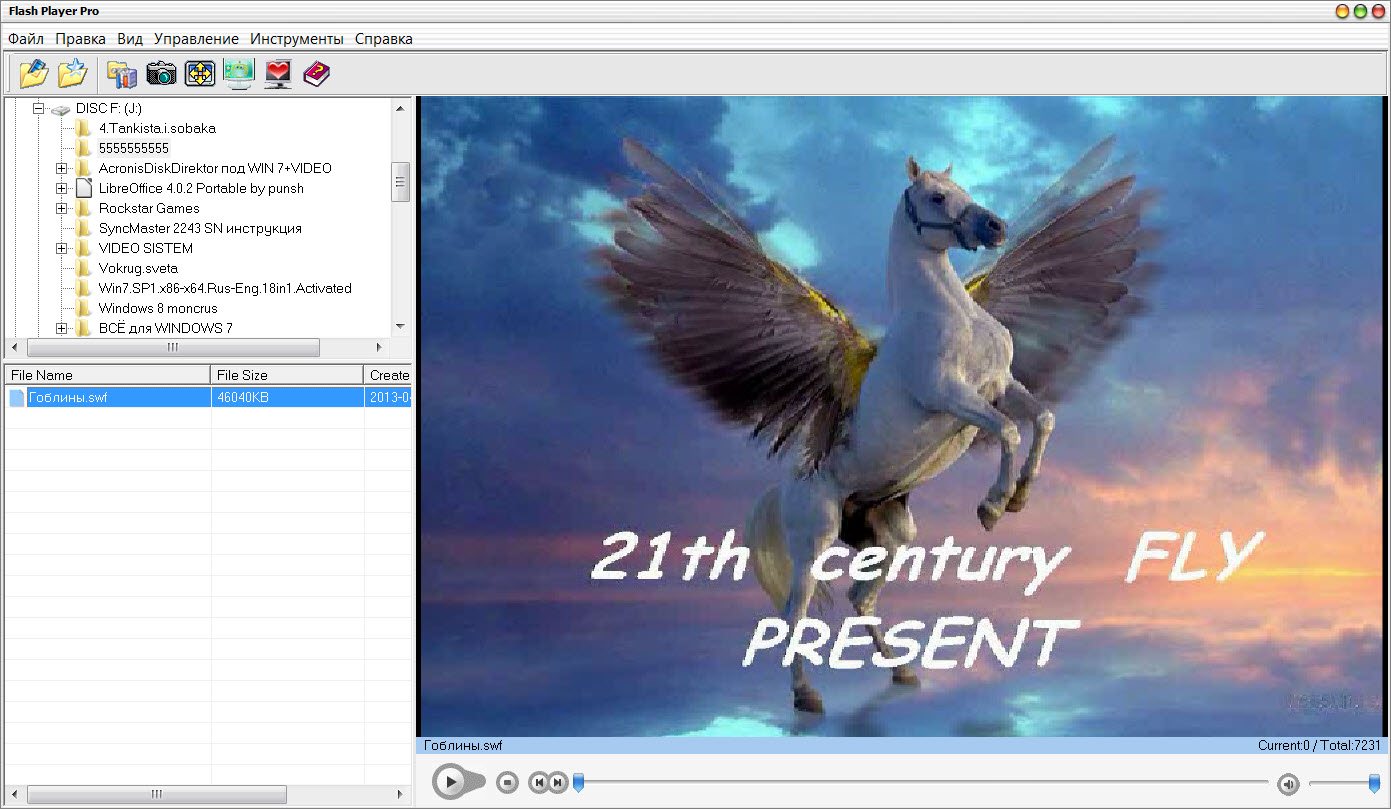This screenshot has width=1391, height=809.
Task: Sort files by File Size column header
Action: (286, 375)
